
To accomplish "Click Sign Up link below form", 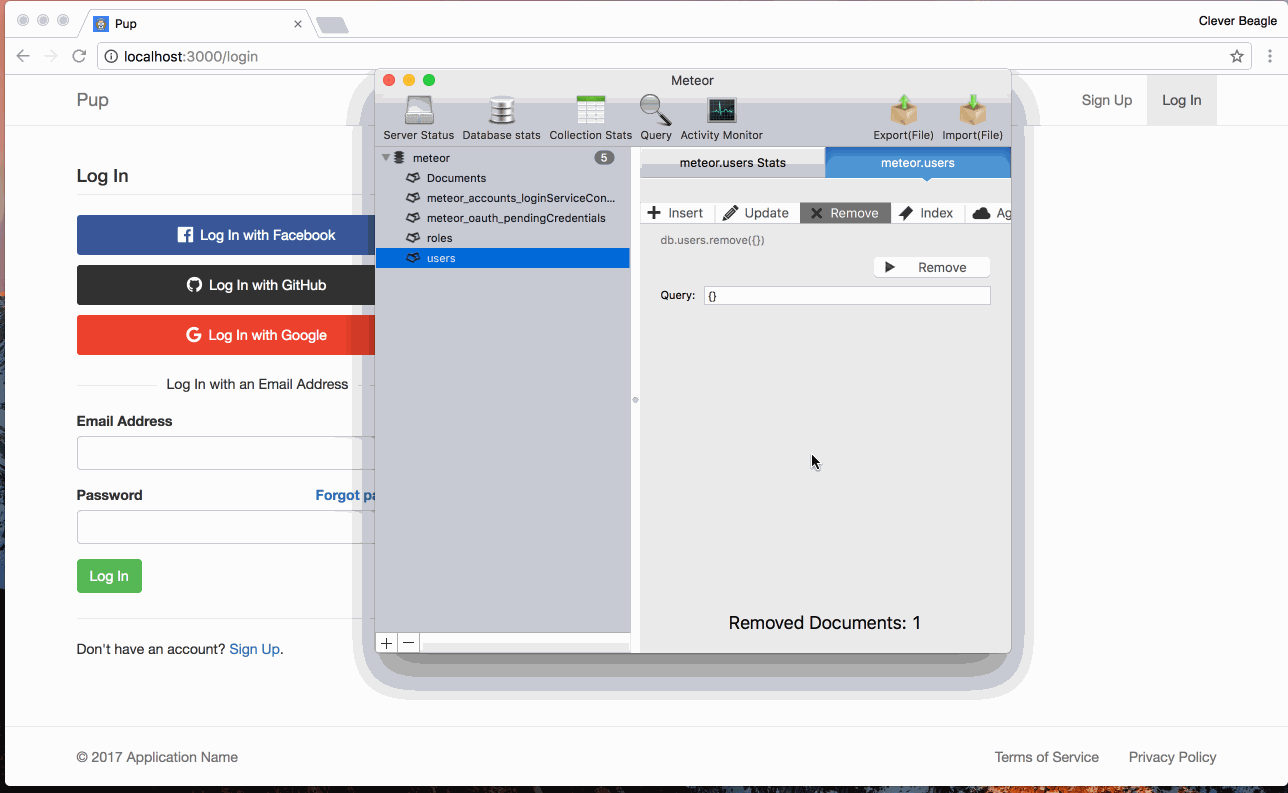I will pos(254,649).
